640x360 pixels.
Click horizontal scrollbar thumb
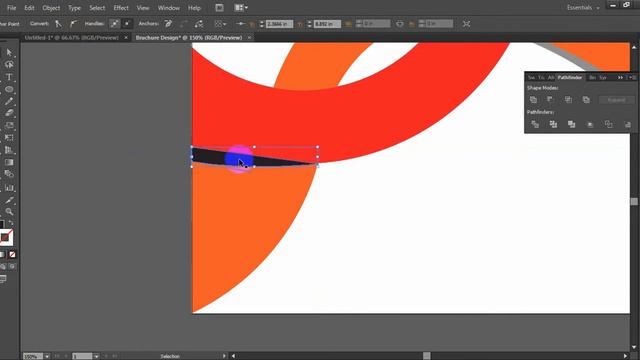(x=427, y=356)
